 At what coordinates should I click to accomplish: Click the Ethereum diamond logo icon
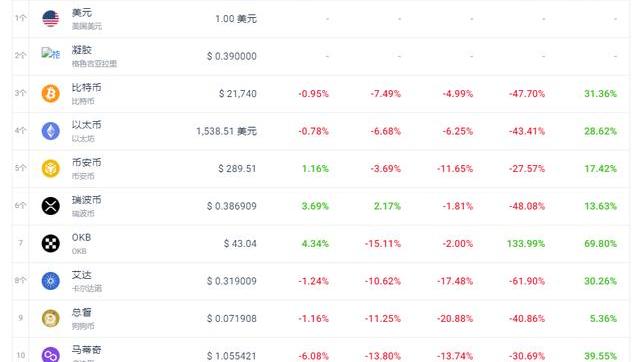click(x=51, y=131)
